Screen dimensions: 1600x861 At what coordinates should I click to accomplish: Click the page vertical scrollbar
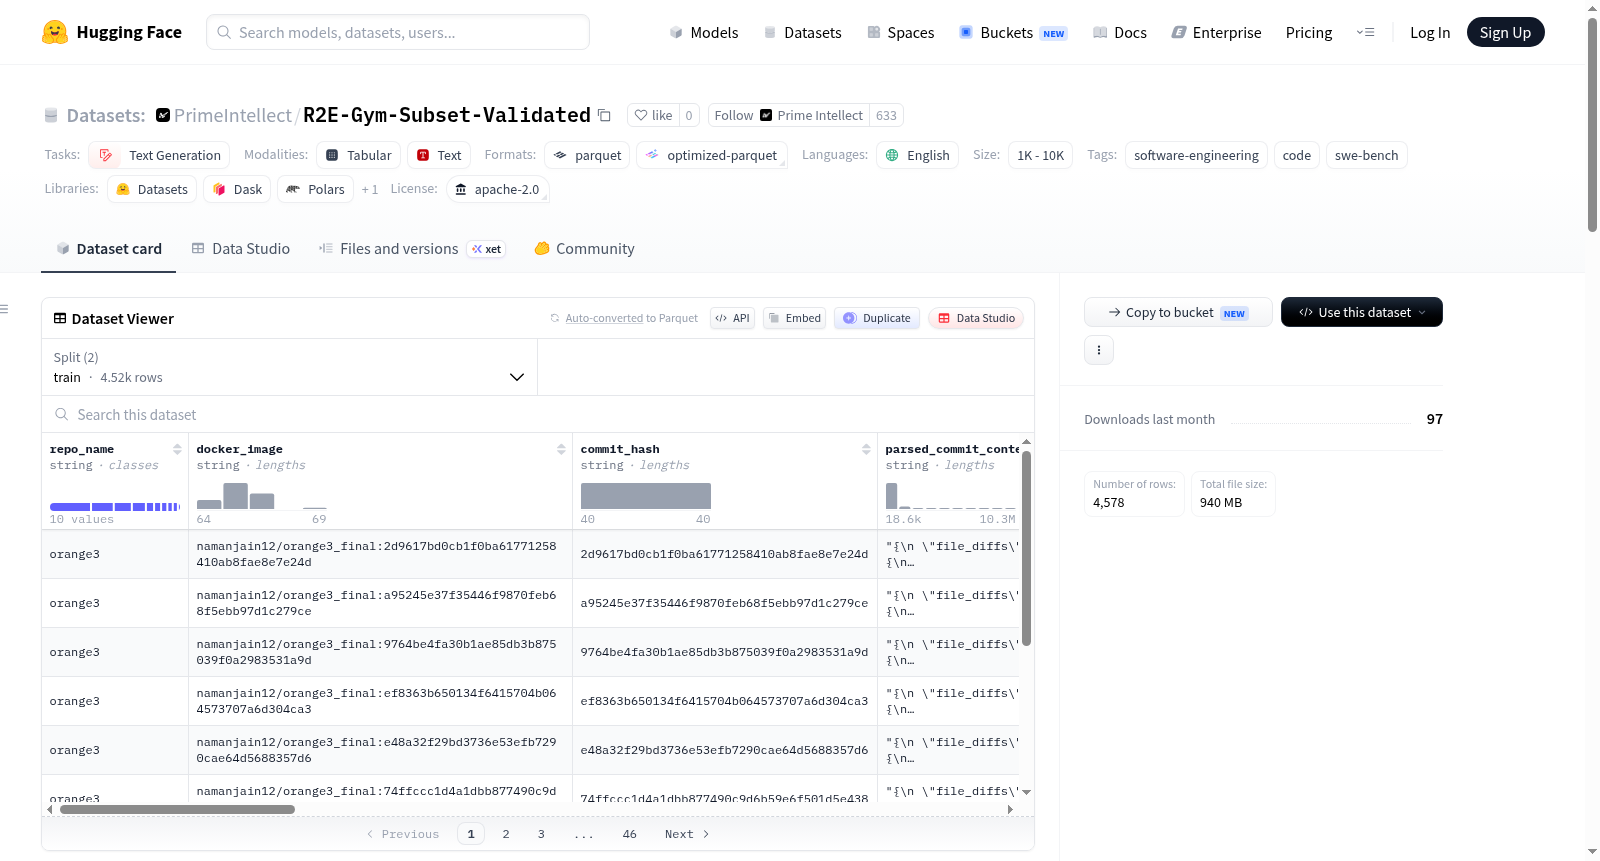tap(1592, 125)
